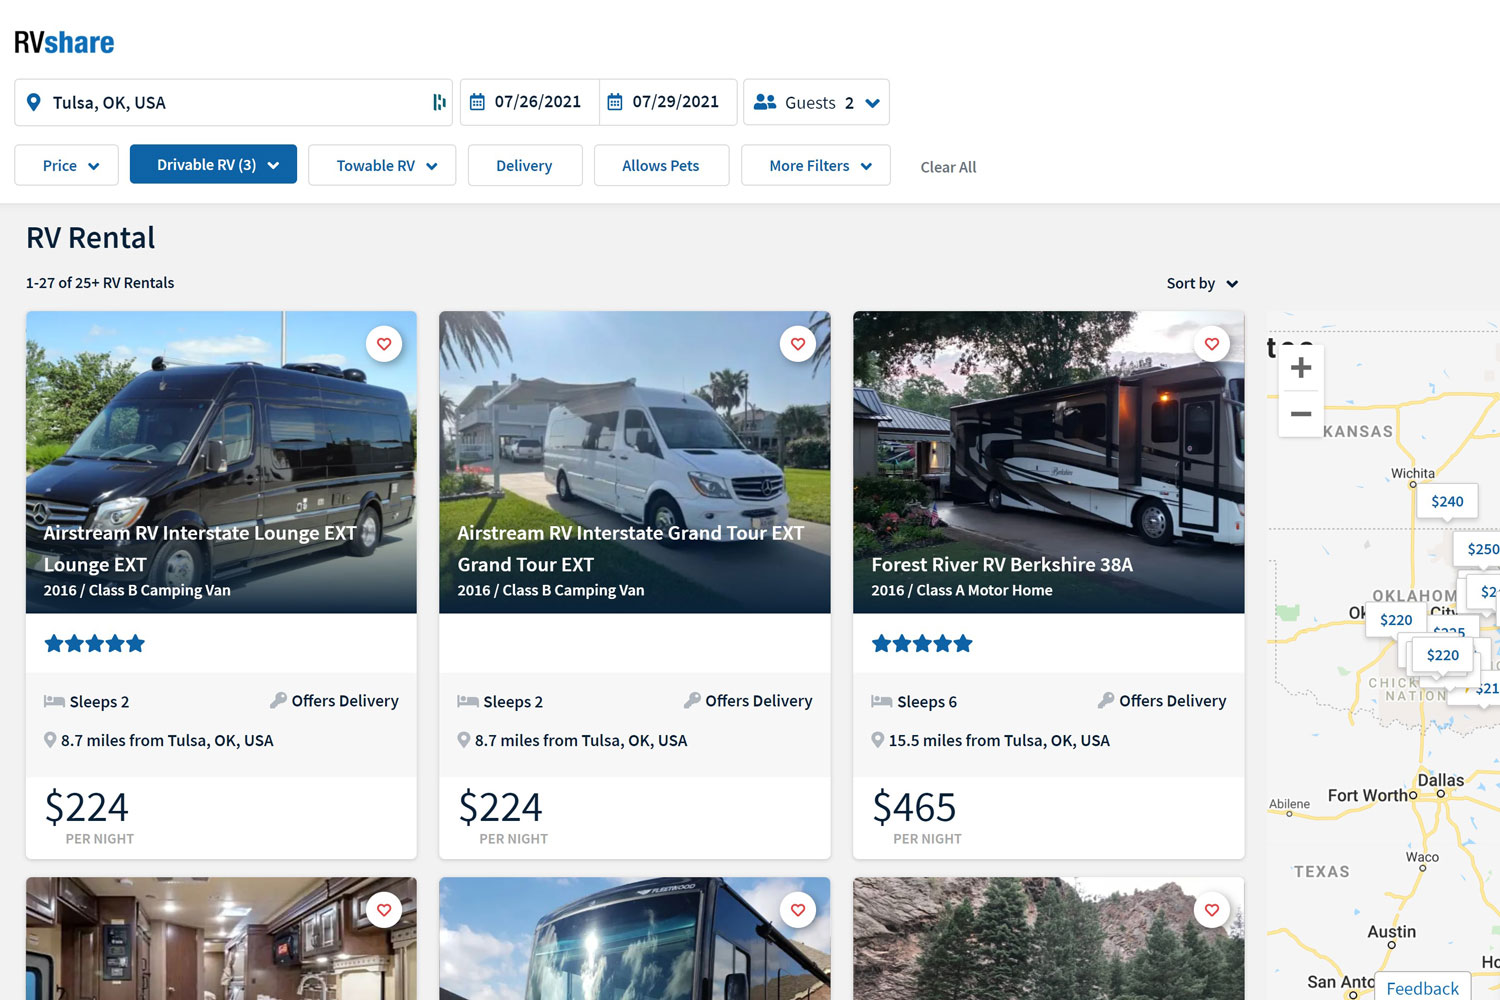The height and width of the screenshot is (1000, 1500).
Task: Open the Towable RV filter dropdown
Action: point(382,165)
